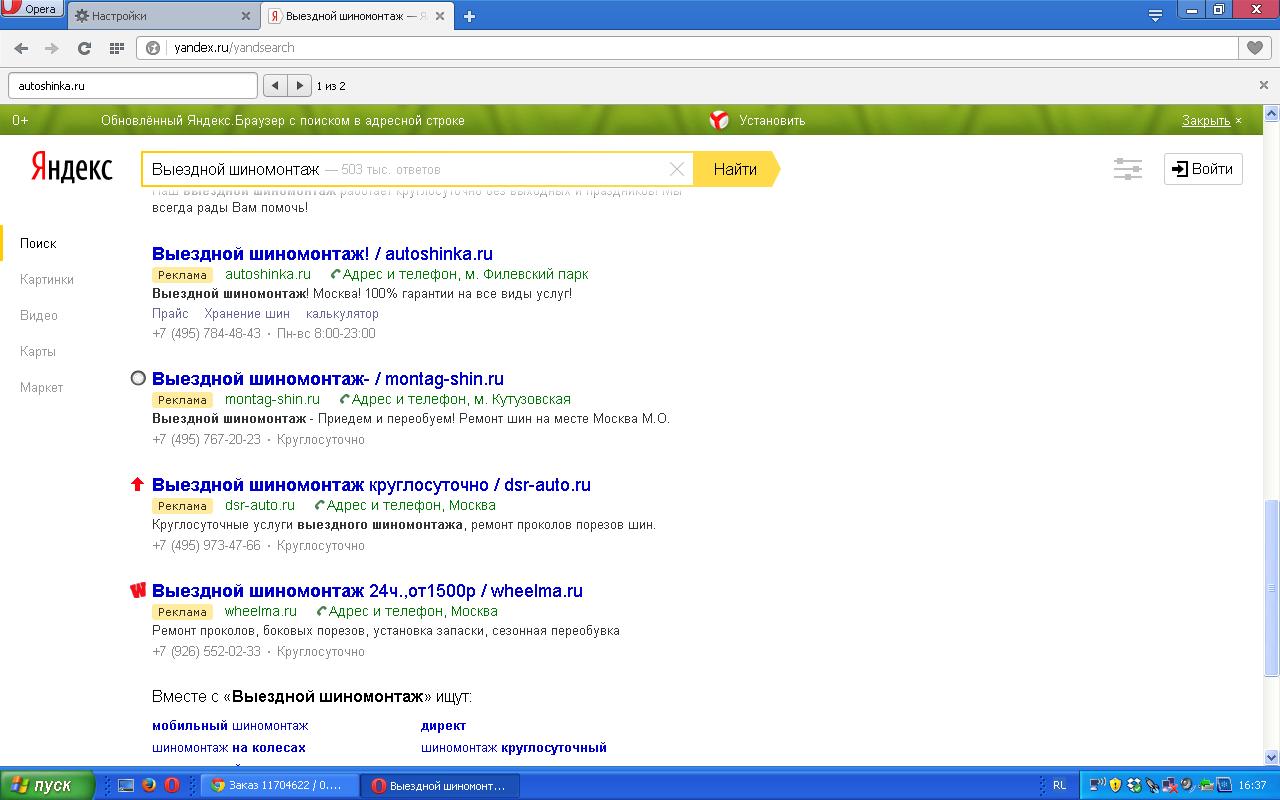Click the page vertical scrollbar thumb
This screenshot has height=800, width=1280.
[1272, 586]
